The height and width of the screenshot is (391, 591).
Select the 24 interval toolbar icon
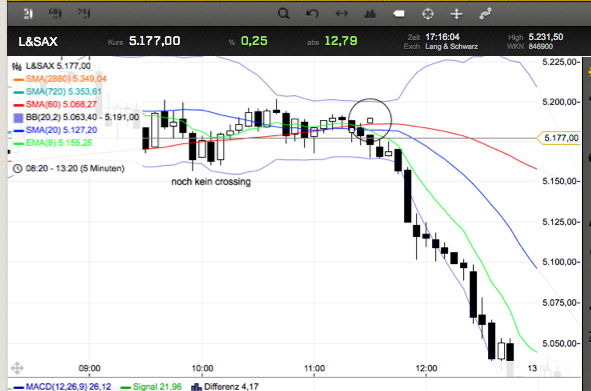(x=84, y=14)
